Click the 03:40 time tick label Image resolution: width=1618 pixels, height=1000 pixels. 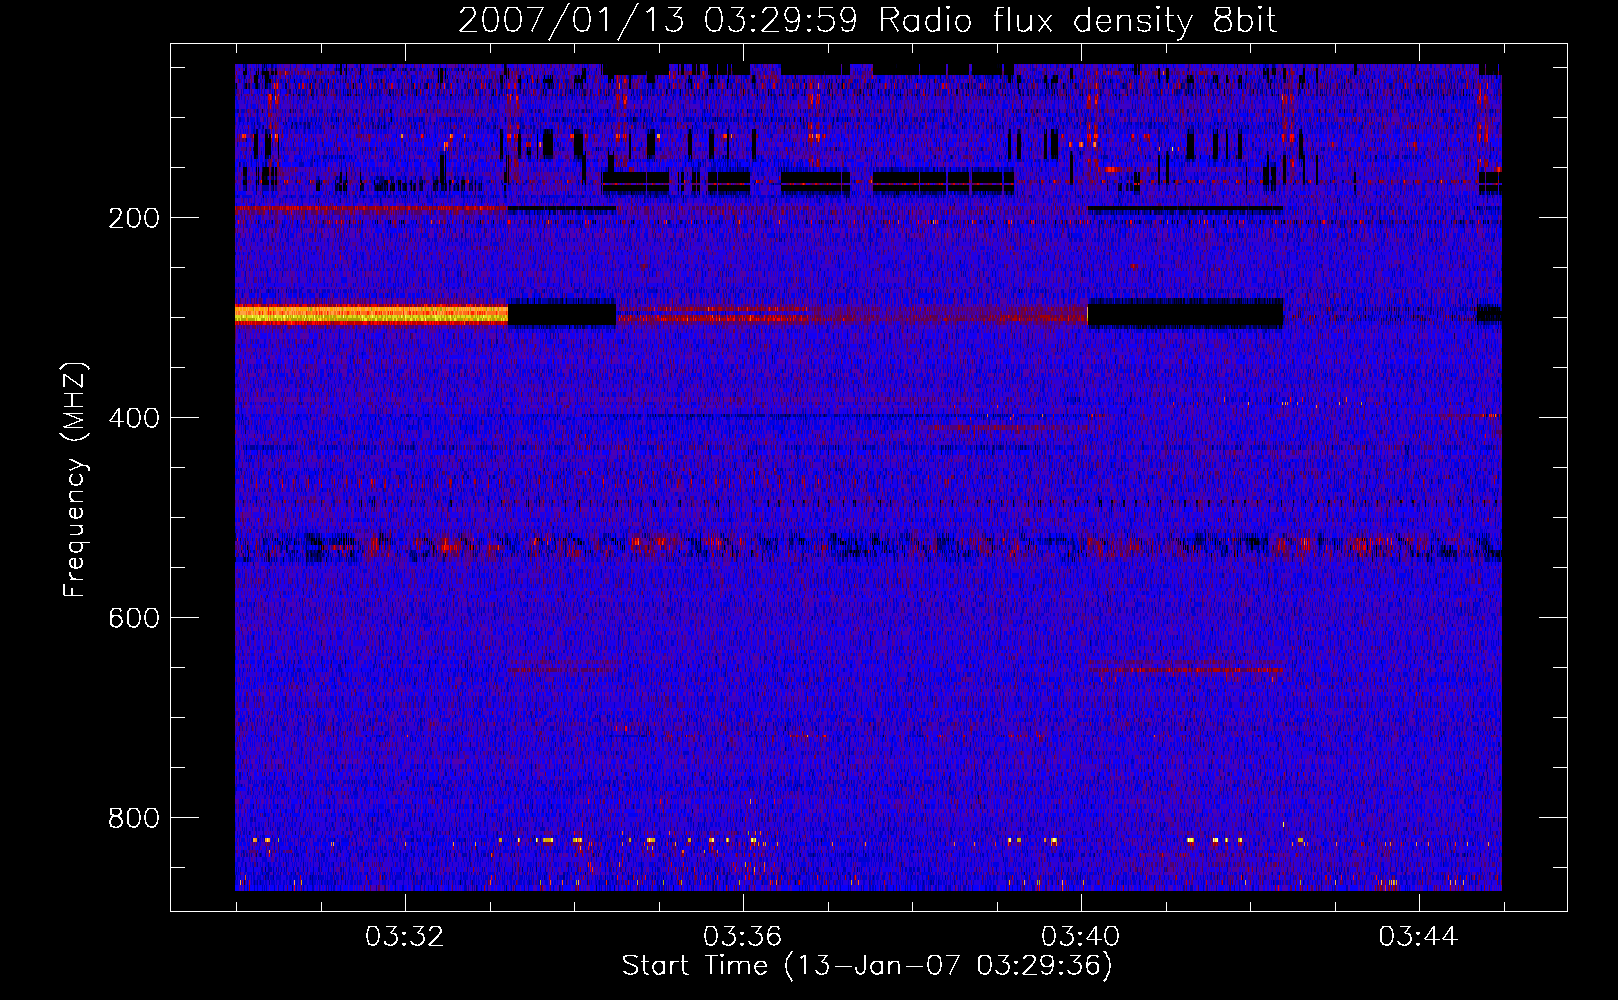pos(1081,937)
